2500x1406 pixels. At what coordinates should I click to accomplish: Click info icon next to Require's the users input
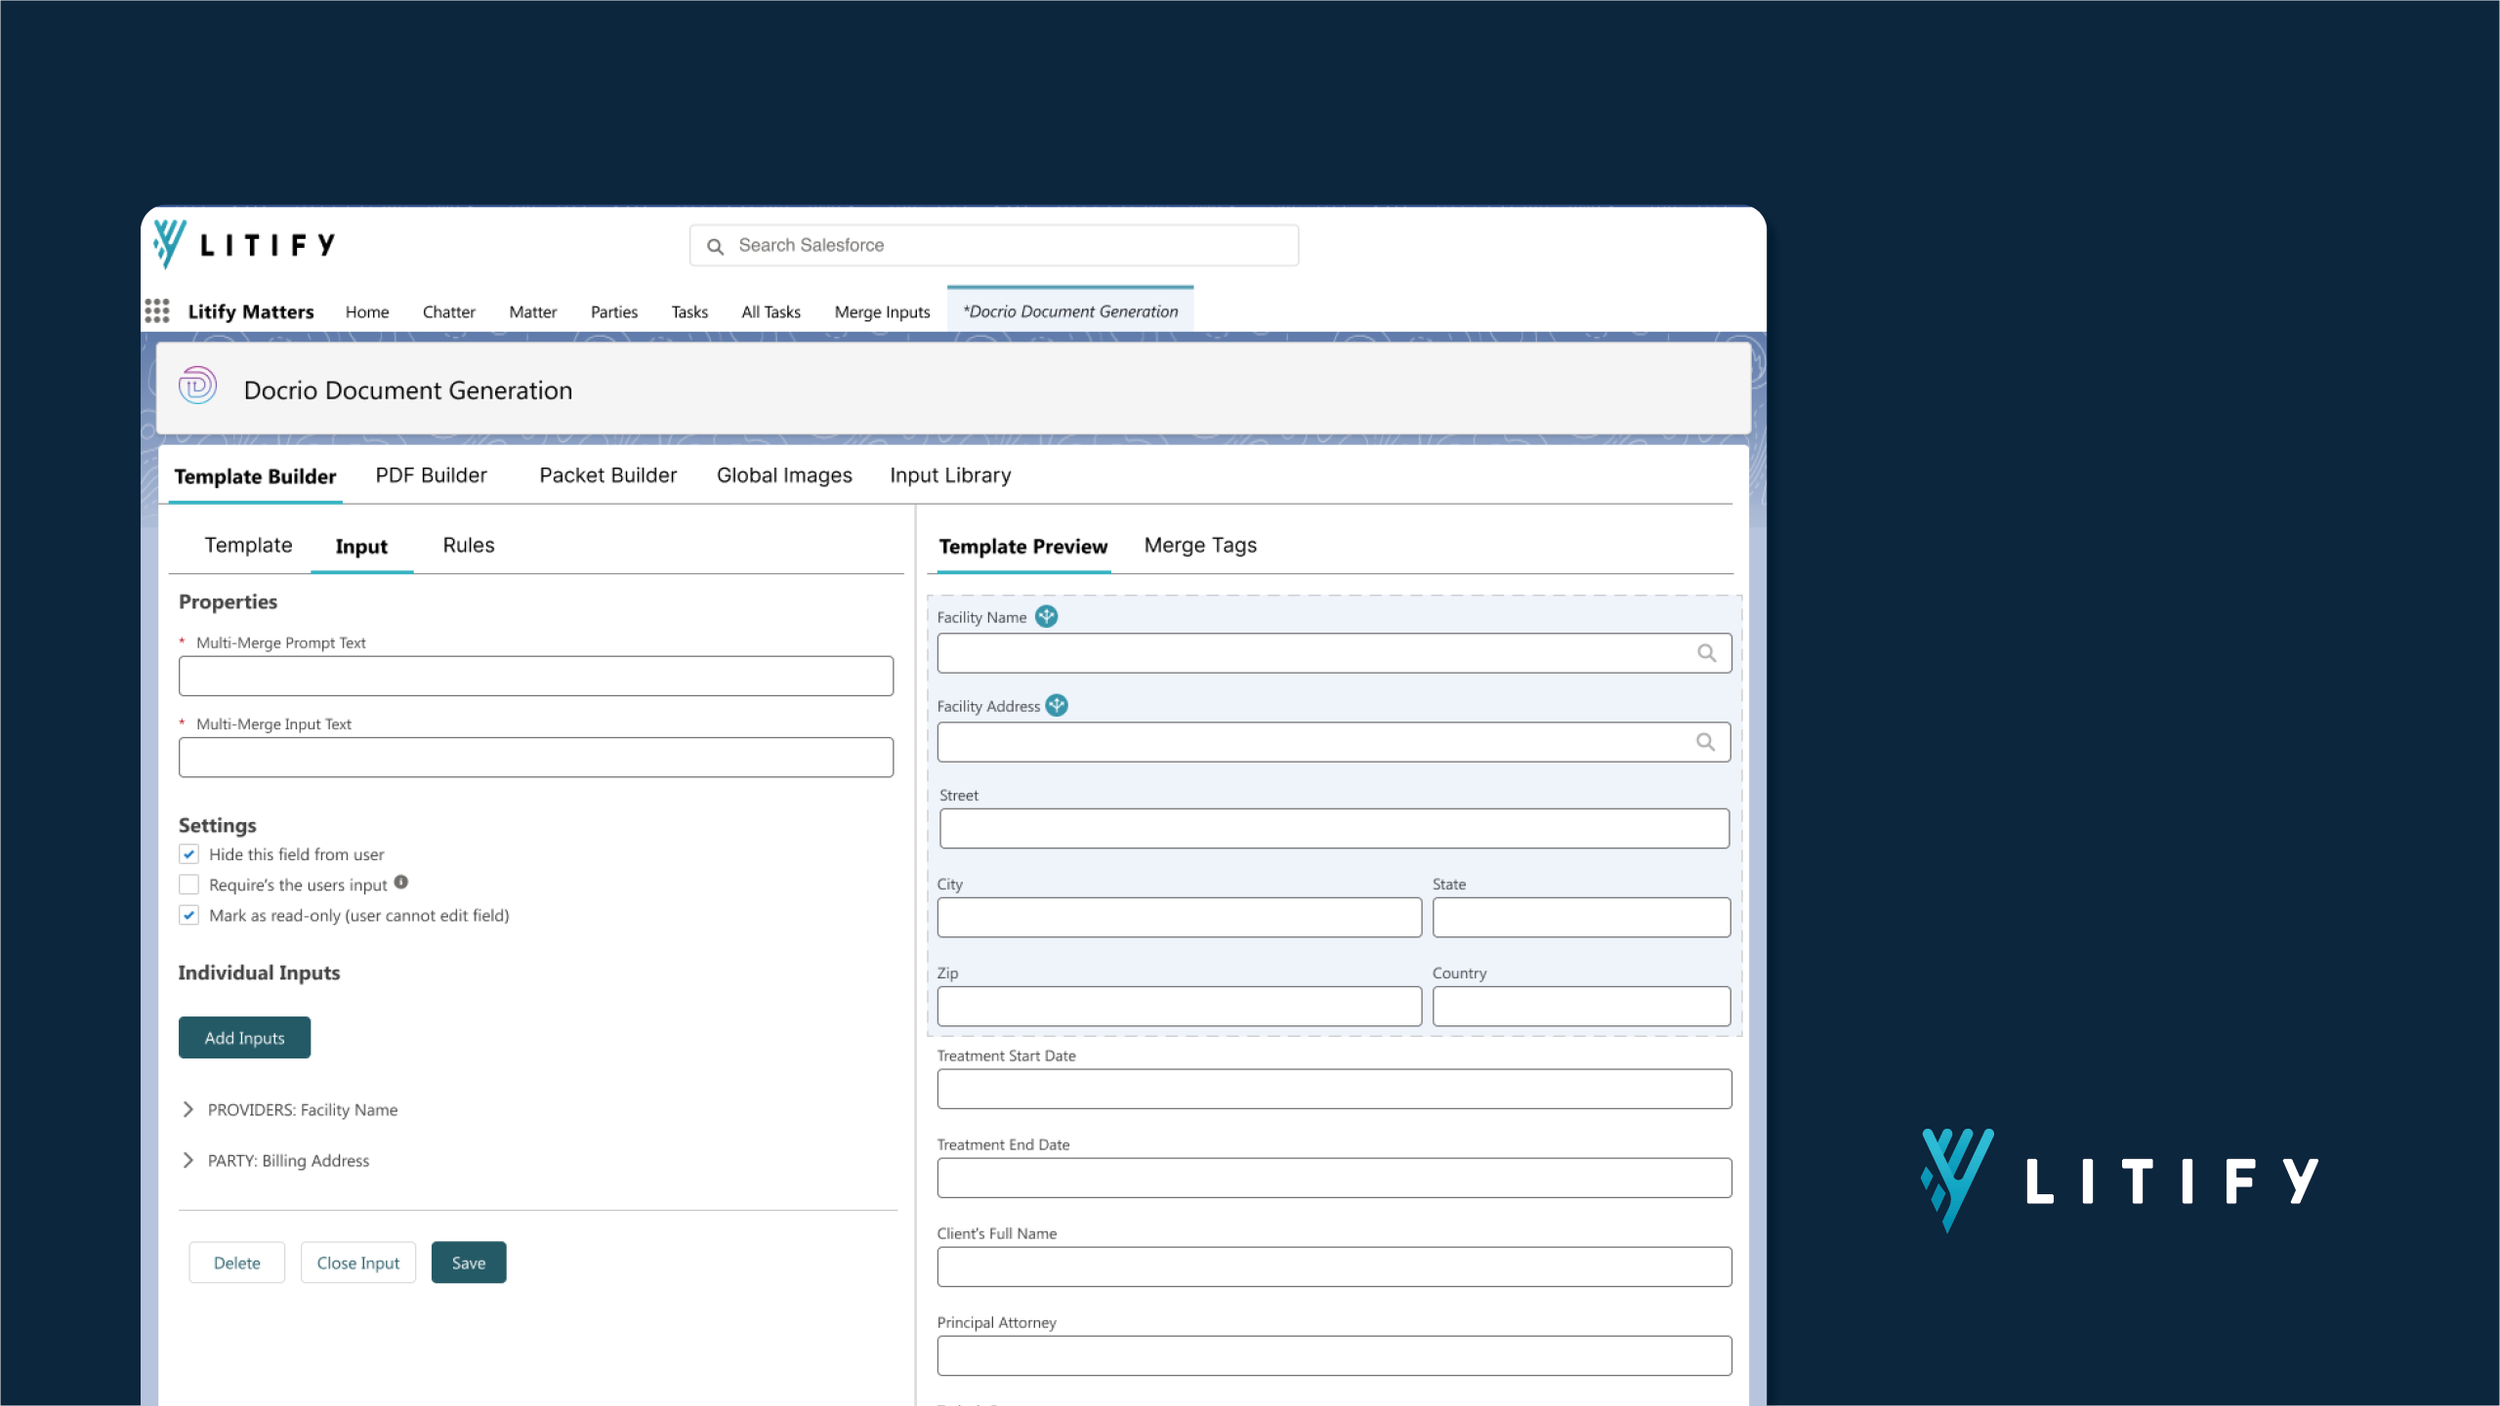401,882
